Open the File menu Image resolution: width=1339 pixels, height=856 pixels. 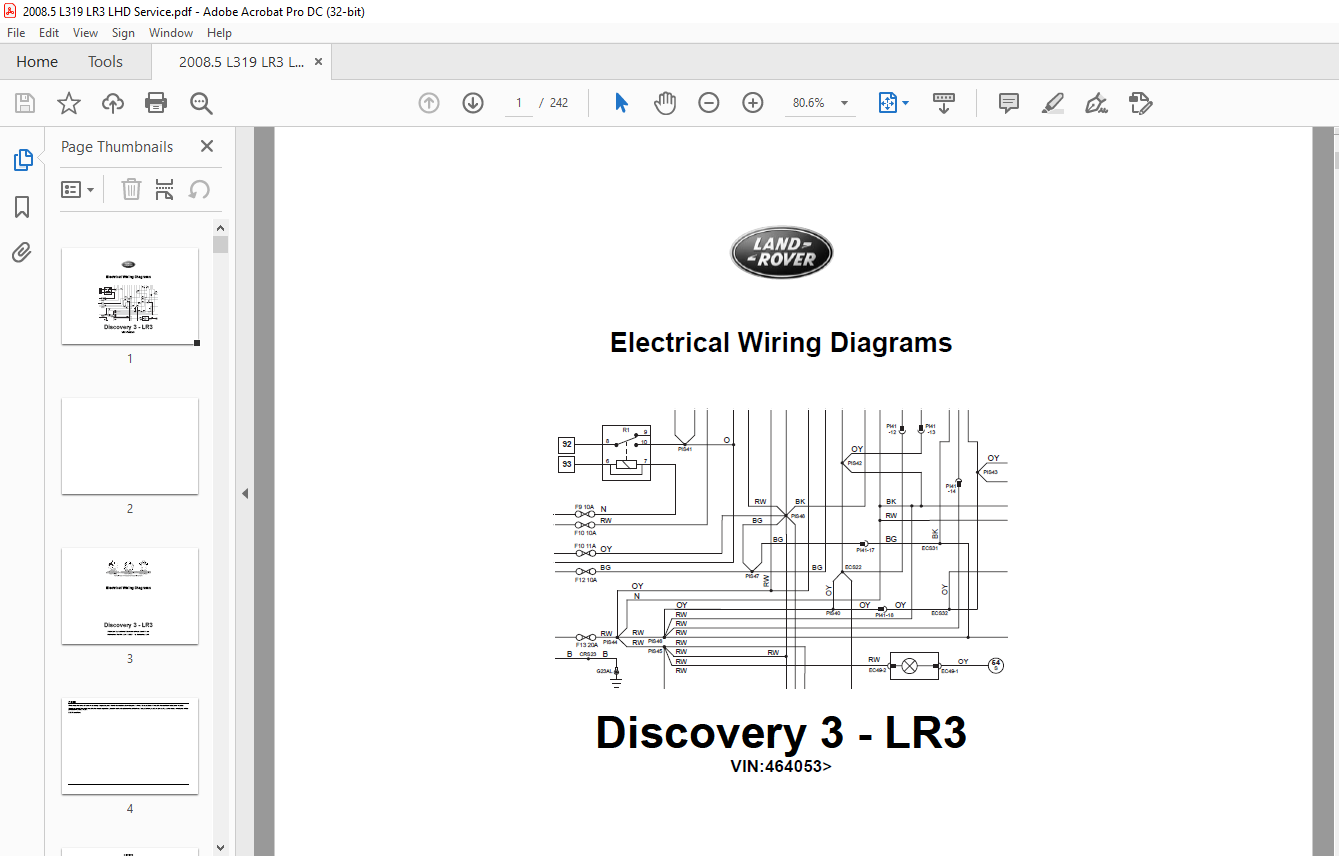coord(16,33)
